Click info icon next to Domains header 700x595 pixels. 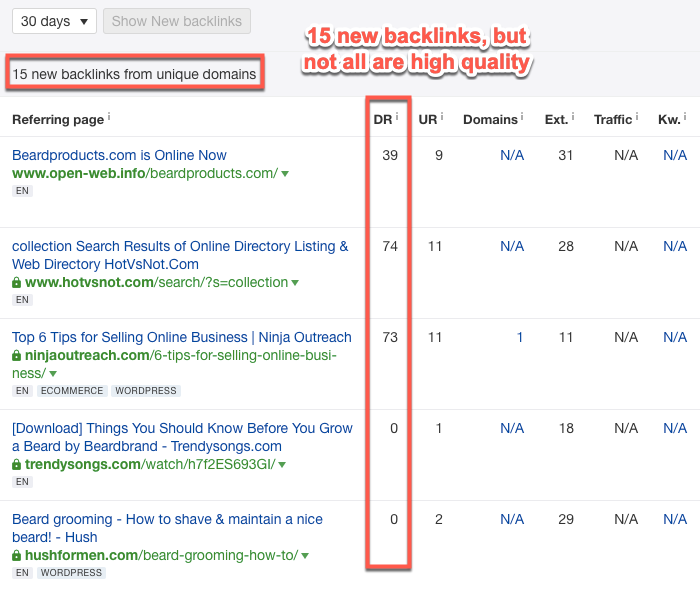(522, 116)
